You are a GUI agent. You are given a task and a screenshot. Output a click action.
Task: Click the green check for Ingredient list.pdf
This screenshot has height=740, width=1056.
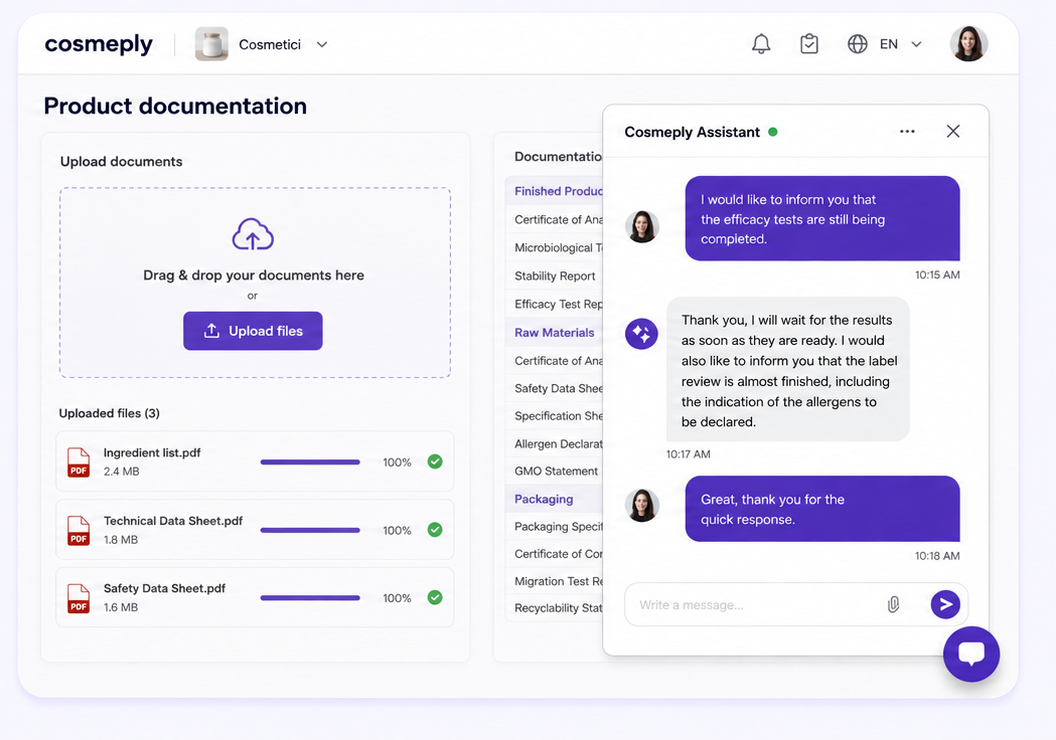pos(435,461)
